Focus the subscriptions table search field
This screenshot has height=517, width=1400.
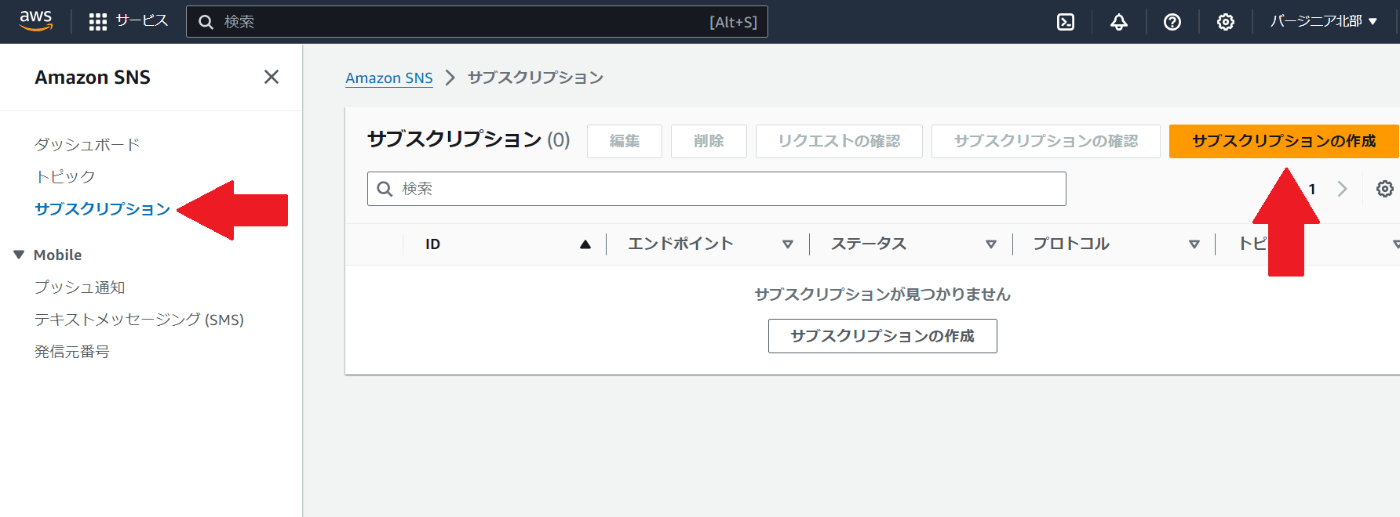(716, 188)
